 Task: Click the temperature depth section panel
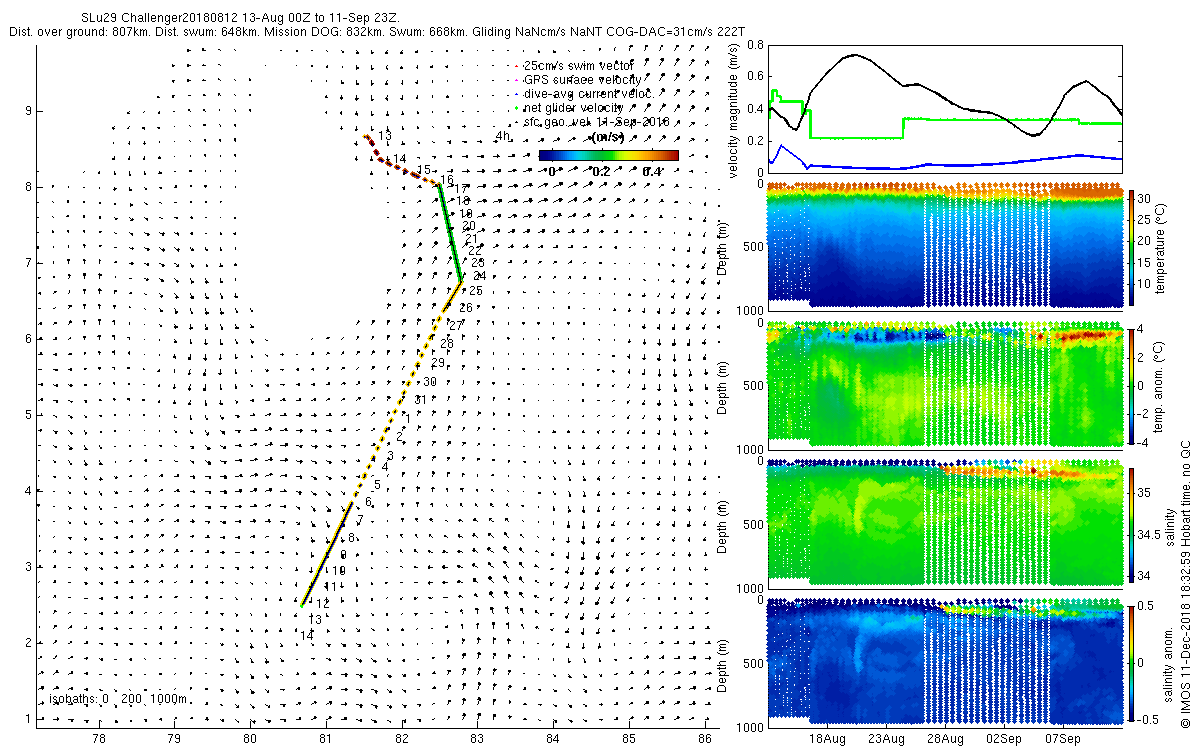[x=945, y=245]
